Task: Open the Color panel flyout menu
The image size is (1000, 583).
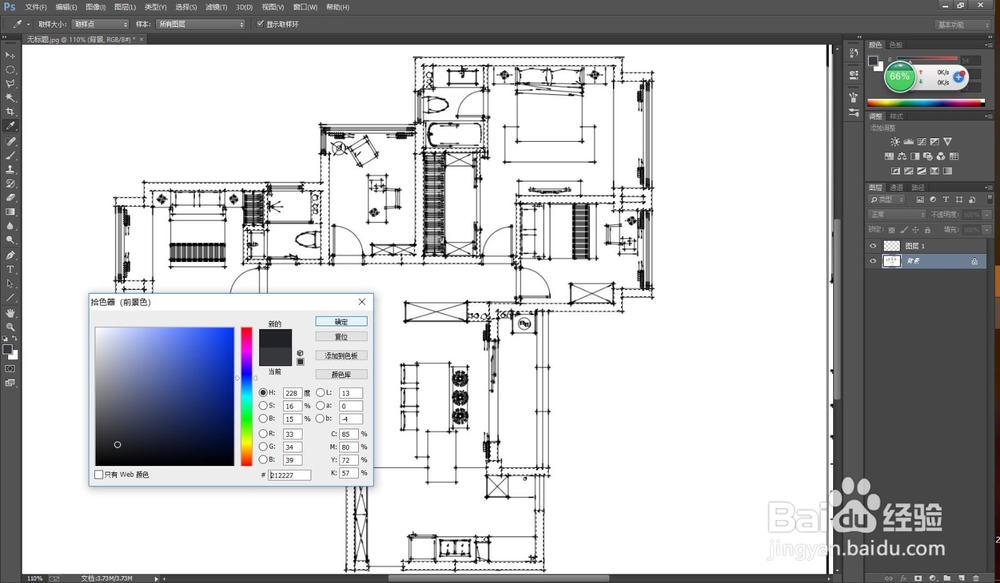Action: click(x=988, y=45)
